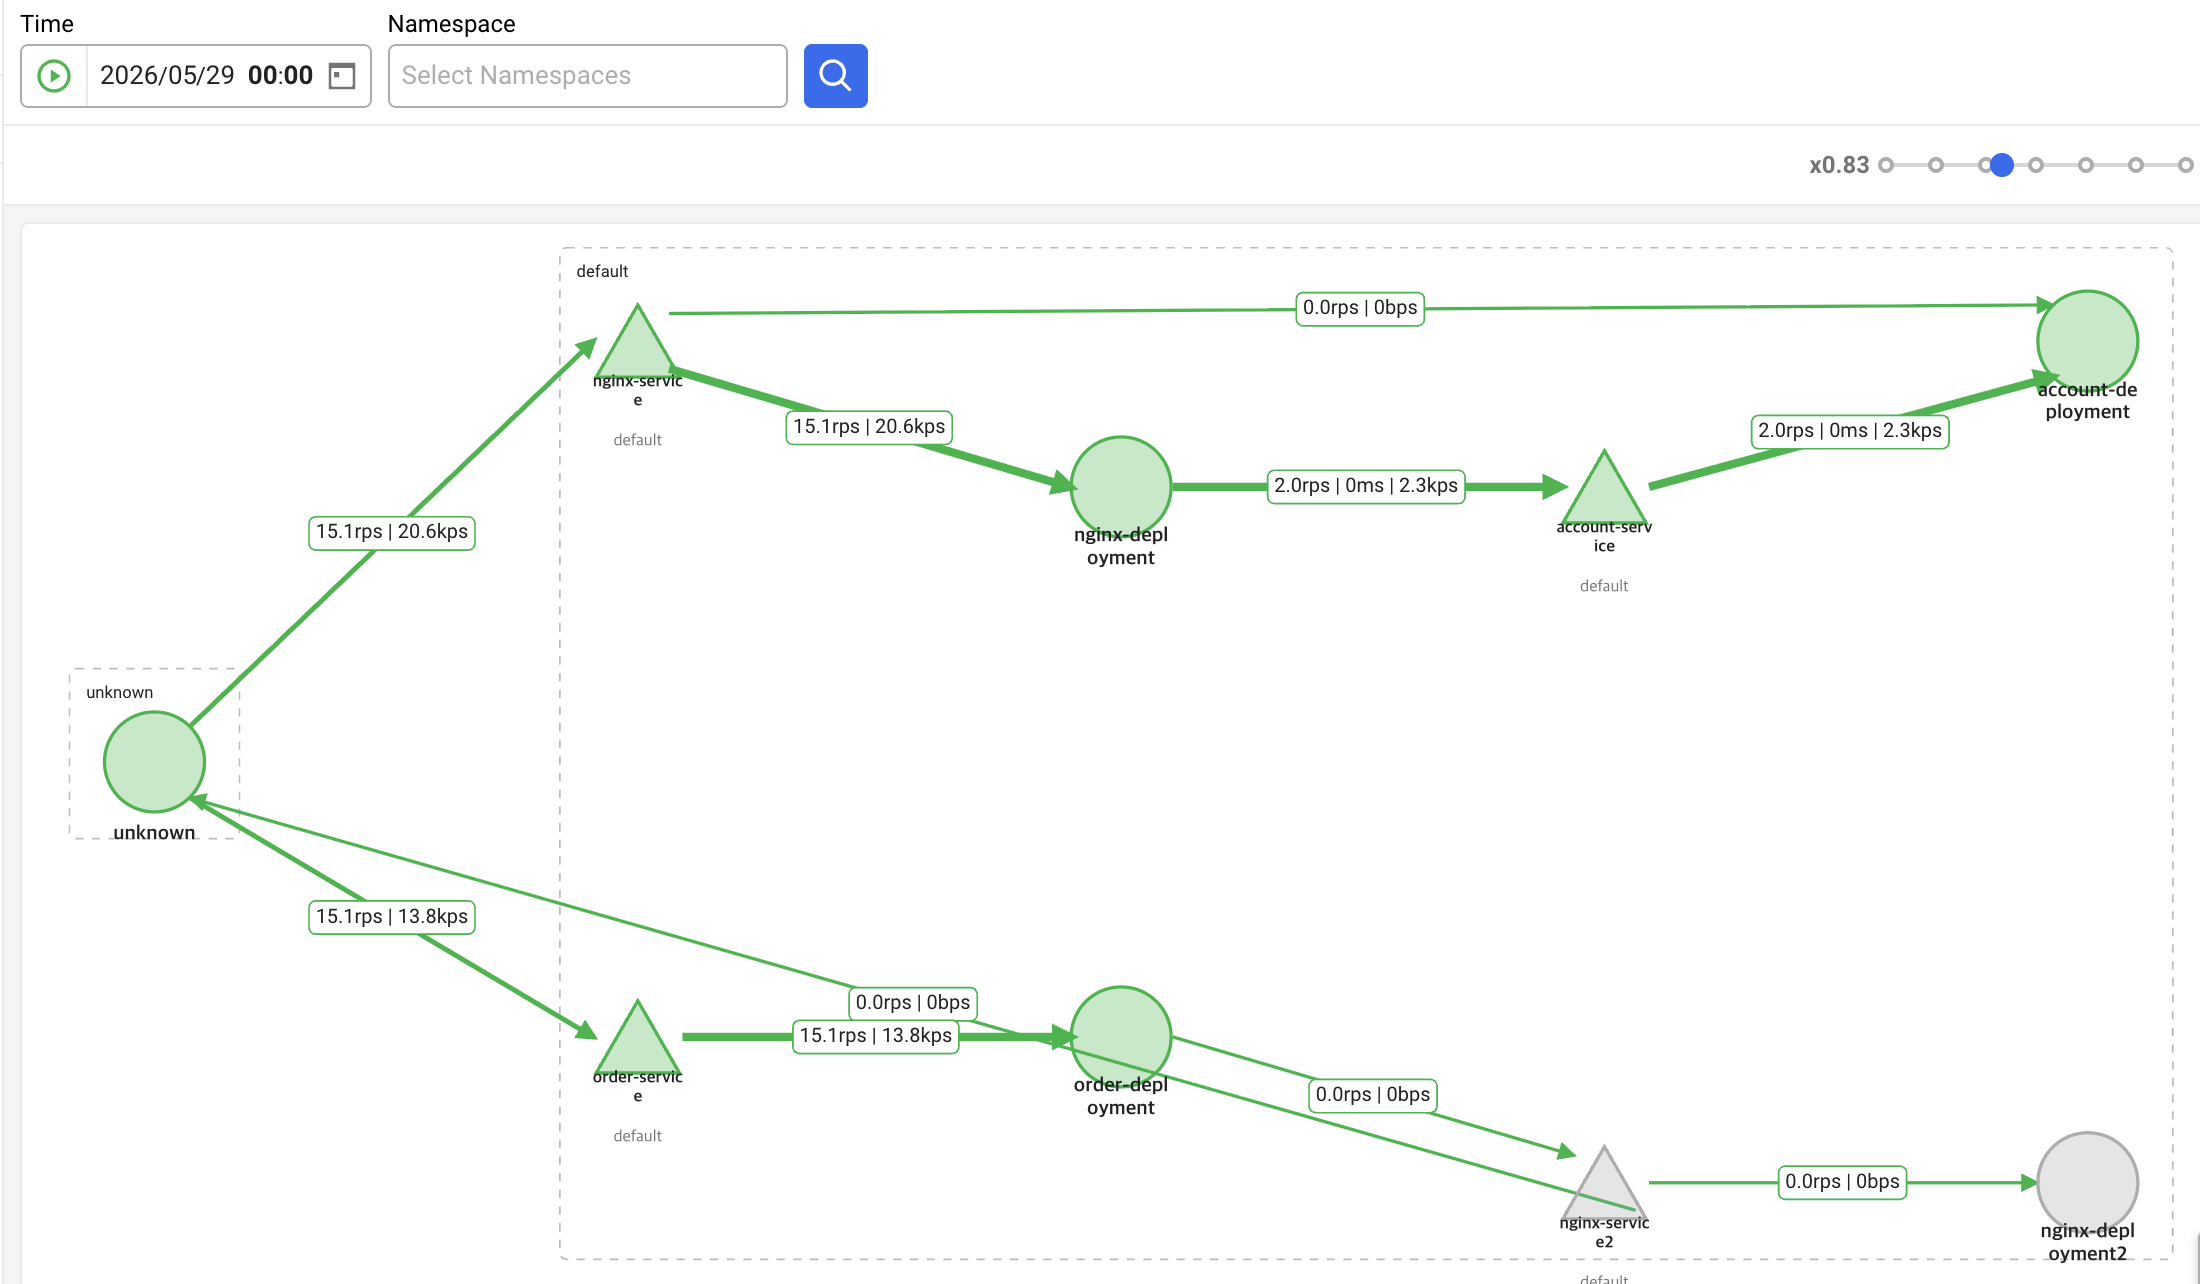Click the unknown namespace group label
This screenshot has height=1284, width=2200.
pos(120,692)
